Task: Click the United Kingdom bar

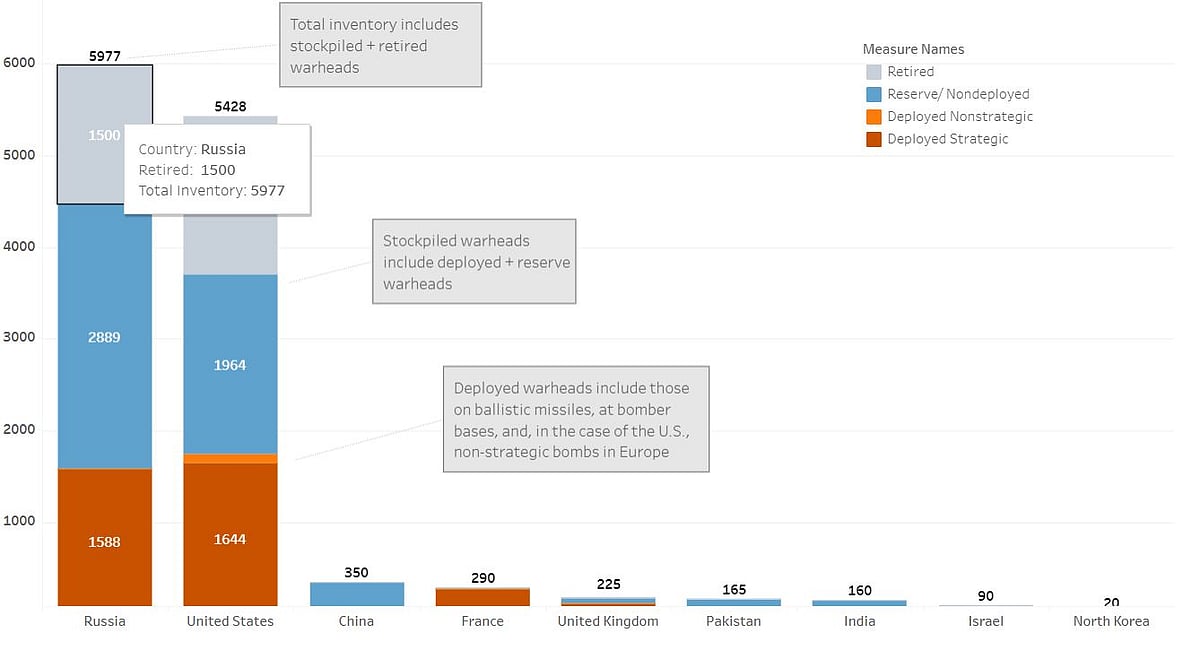Action: click(608, 601)
